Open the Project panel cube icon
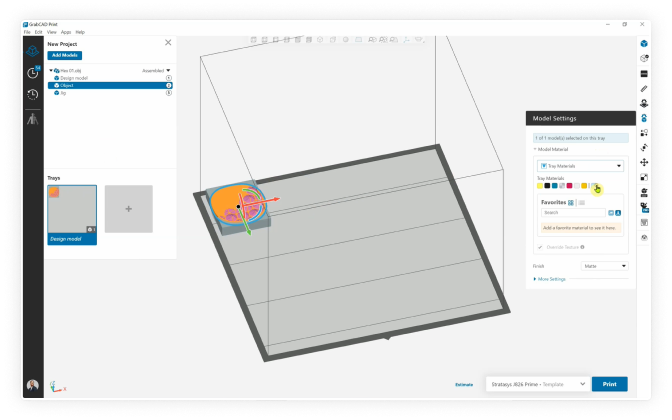This screenshot has width=672, height=420. [x=33, y=50]
